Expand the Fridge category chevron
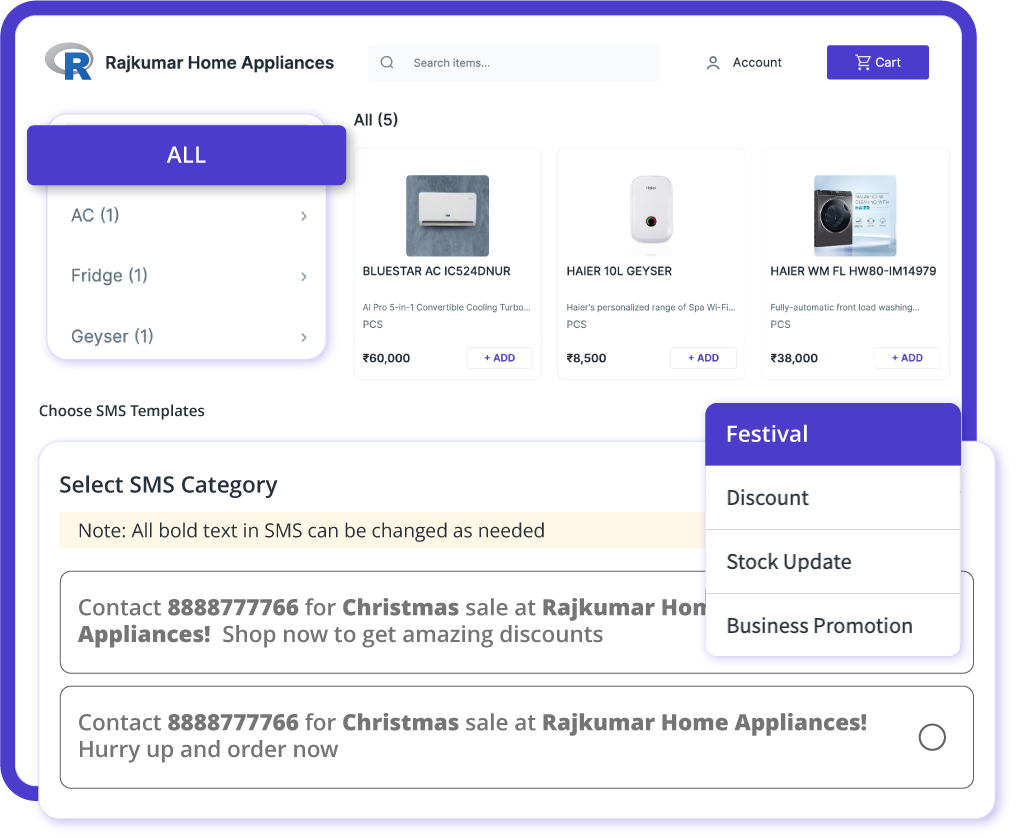The width and height of the screenshot is (1015, 838). (304, 277)
